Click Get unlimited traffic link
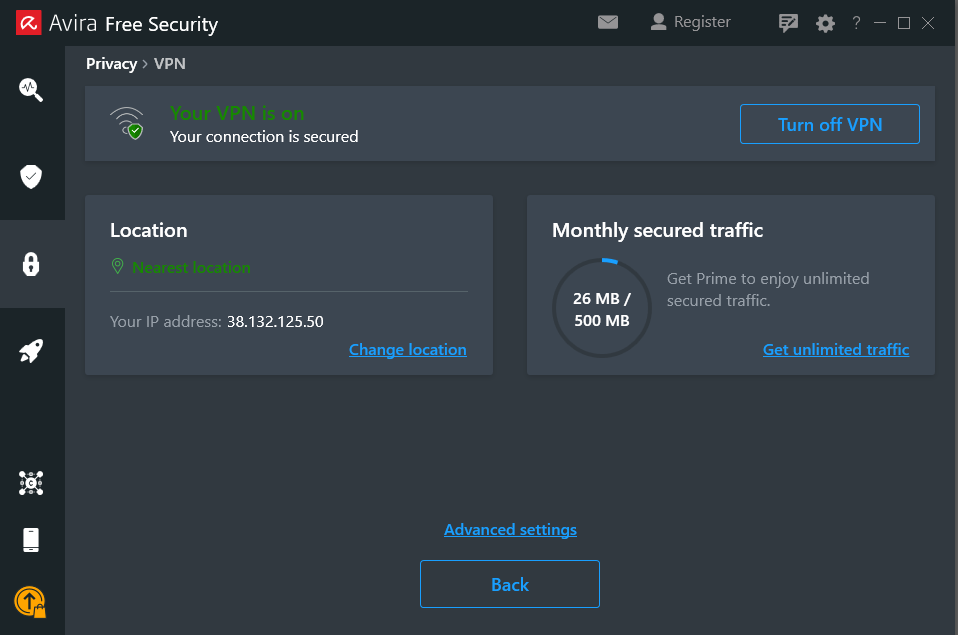958x635 pixels. click(x=836, y=350)
